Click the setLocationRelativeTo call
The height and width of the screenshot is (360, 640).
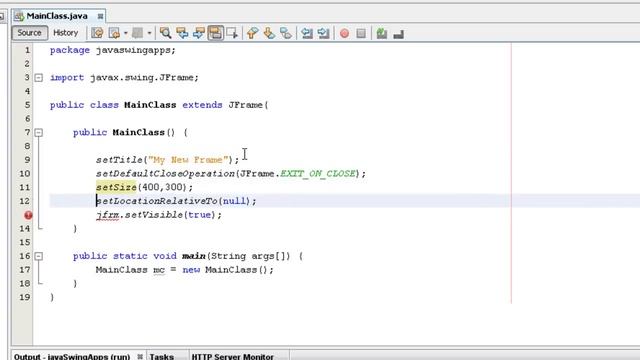coord(176,201)
